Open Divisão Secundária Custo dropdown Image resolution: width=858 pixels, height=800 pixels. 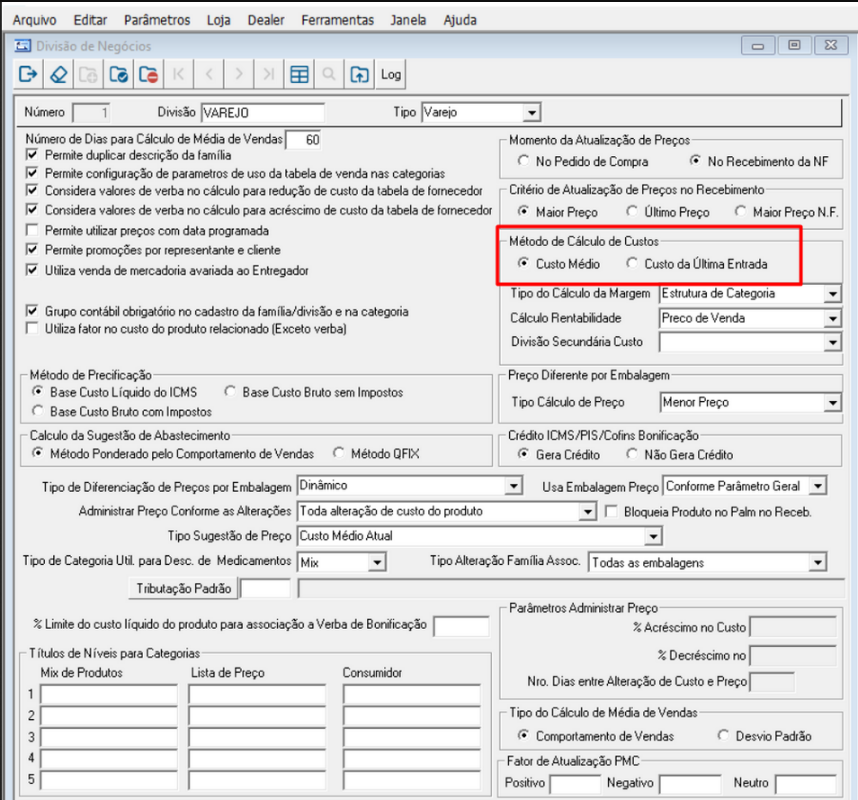coord(832,343)
